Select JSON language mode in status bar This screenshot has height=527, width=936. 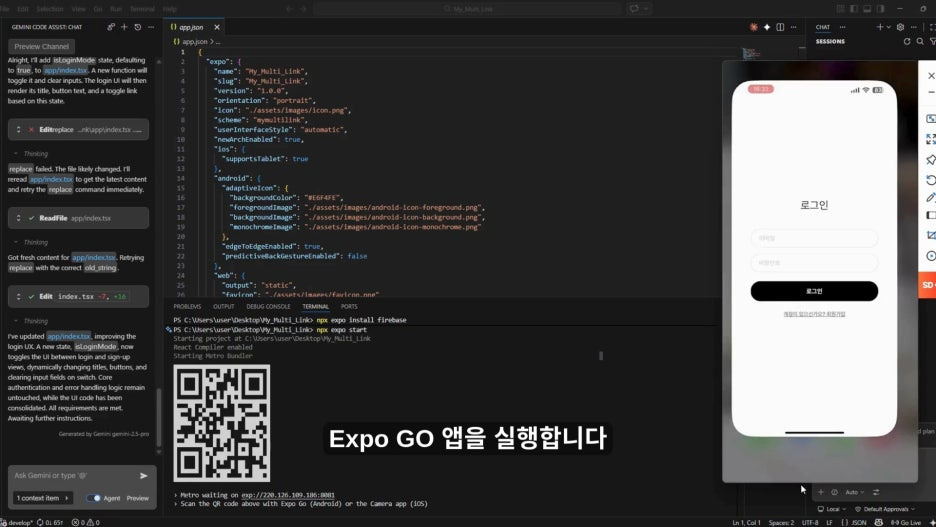pyautogui.click(x=854, y=522)
